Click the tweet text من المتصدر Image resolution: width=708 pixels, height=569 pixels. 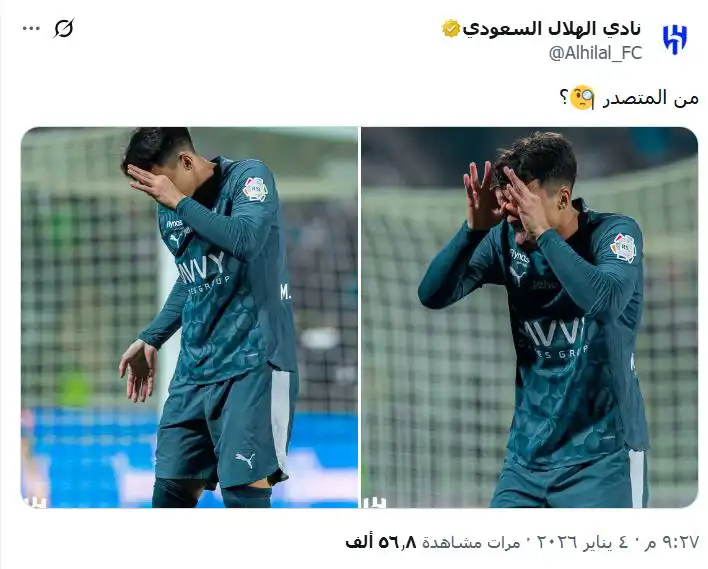pyautogui.click(x=651, y=98)
